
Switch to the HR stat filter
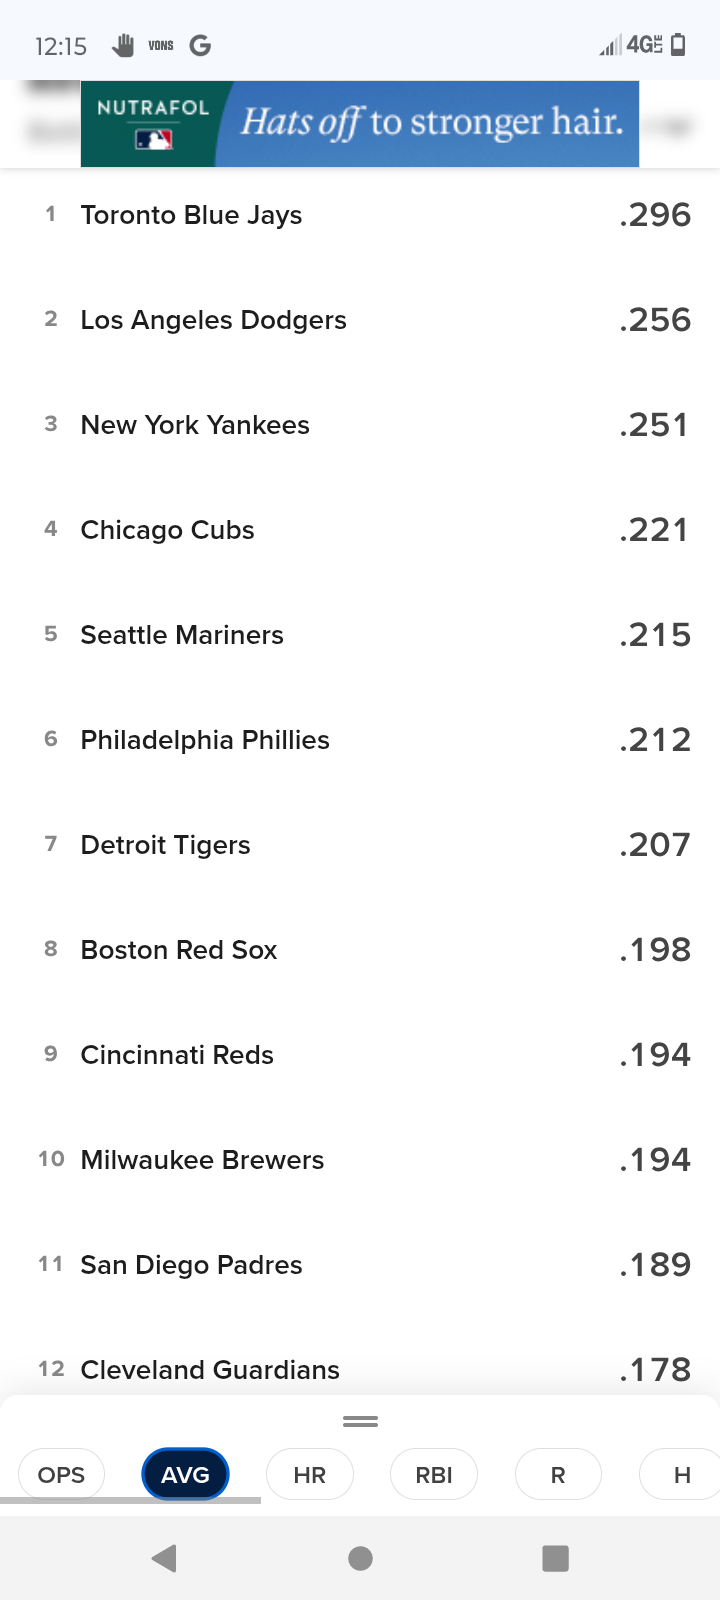310,1474
